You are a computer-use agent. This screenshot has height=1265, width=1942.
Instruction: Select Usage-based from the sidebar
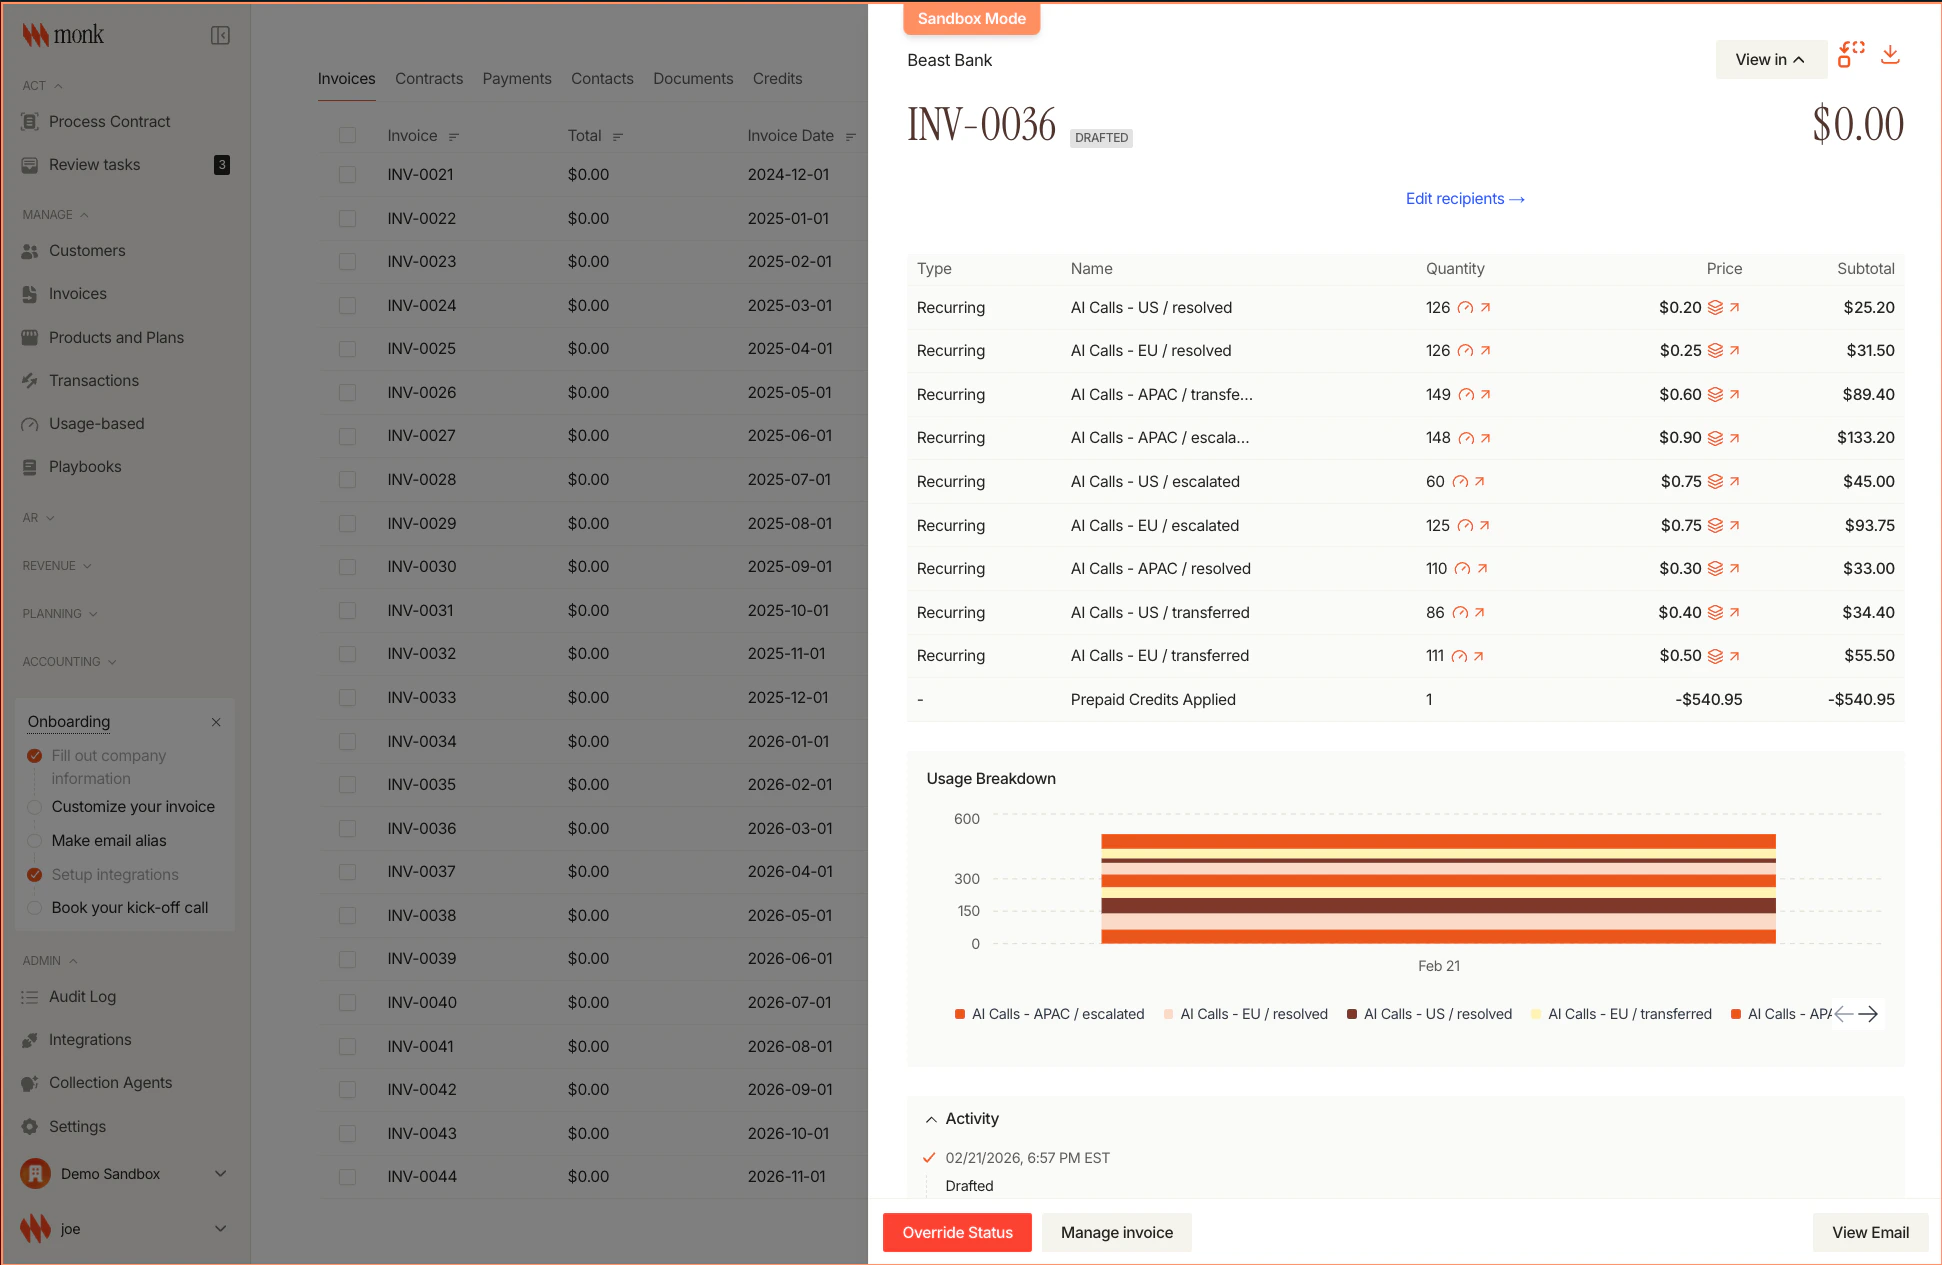96,423
